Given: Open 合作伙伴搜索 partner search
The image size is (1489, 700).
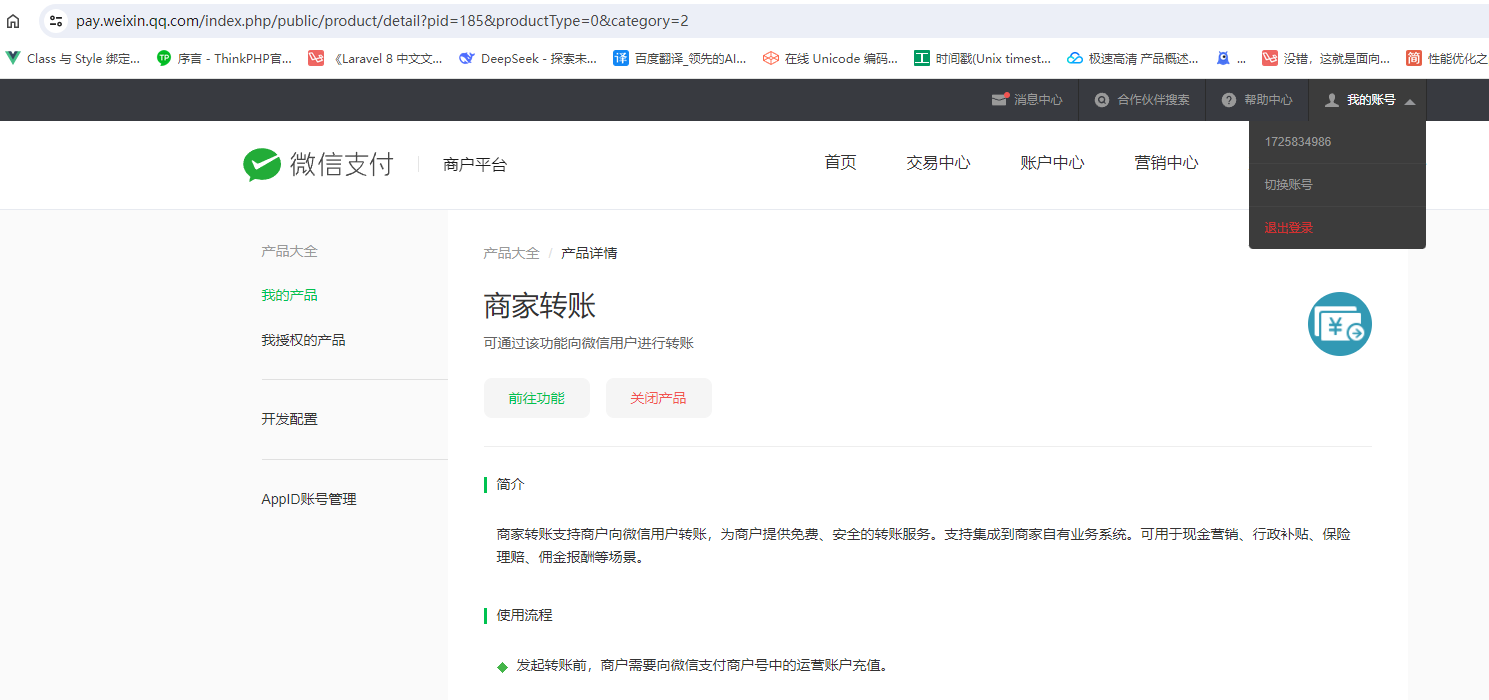Looking at the screenshot, I should (x=1142, y=100).
